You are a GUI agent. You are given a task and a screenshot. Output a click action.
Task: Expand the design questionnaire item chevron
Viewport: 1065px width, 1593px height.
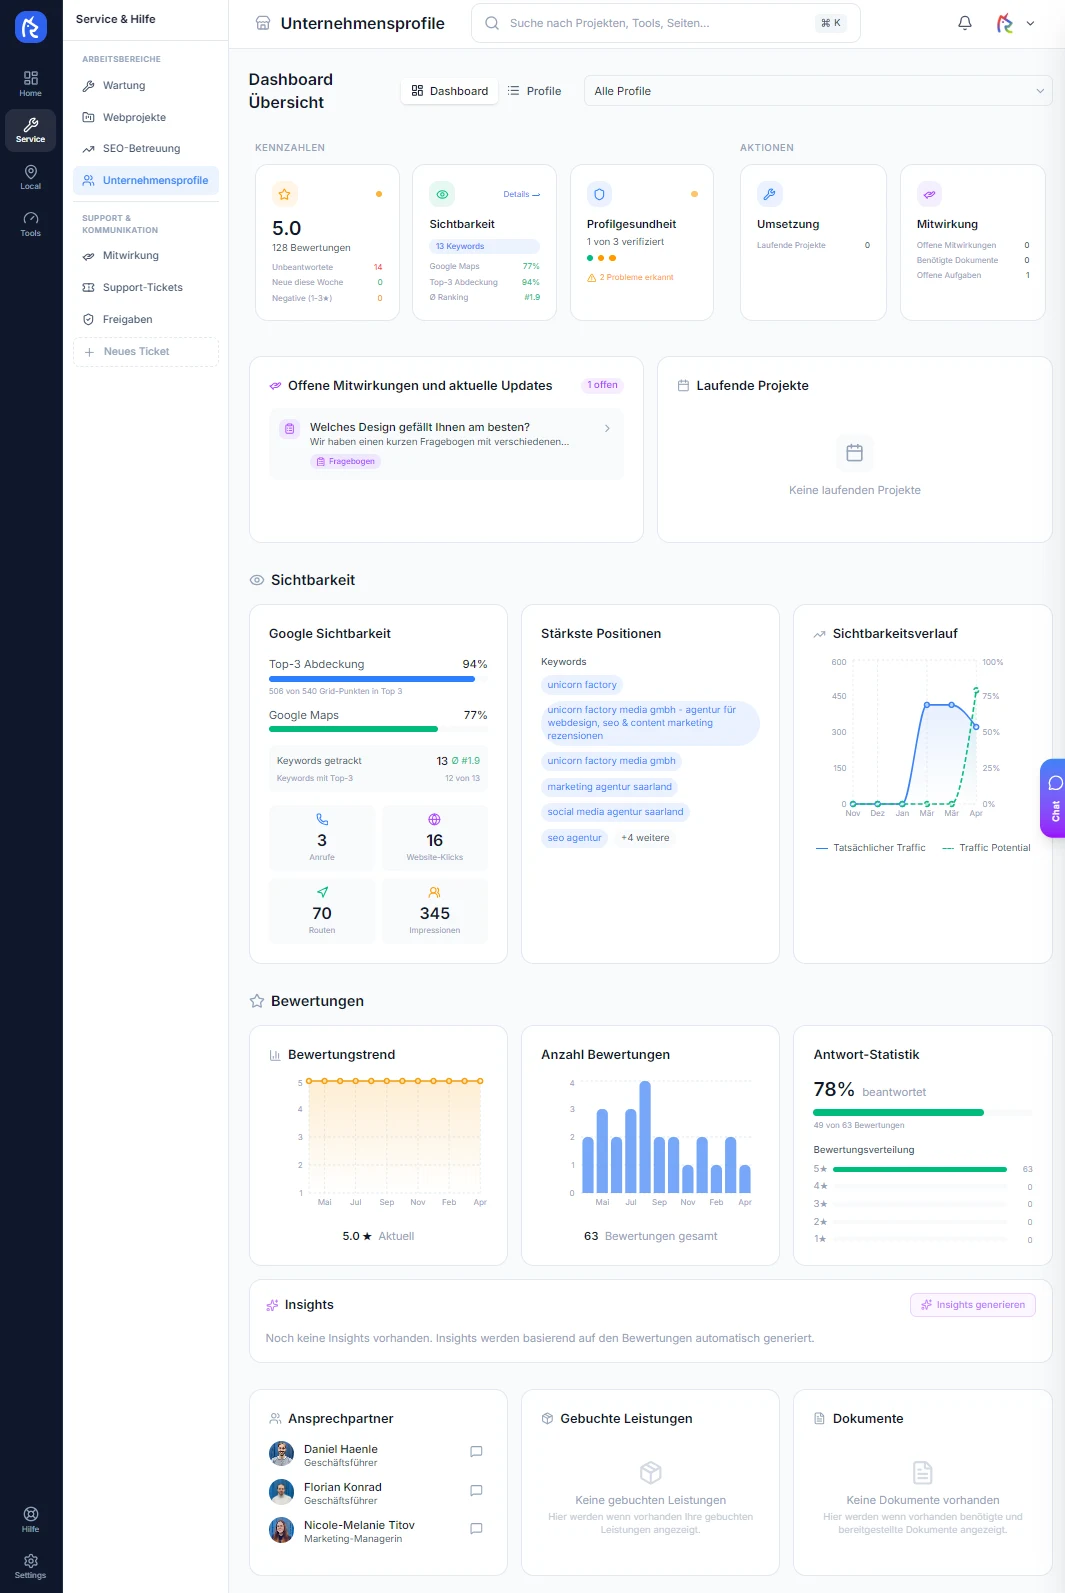coord(607,428)
